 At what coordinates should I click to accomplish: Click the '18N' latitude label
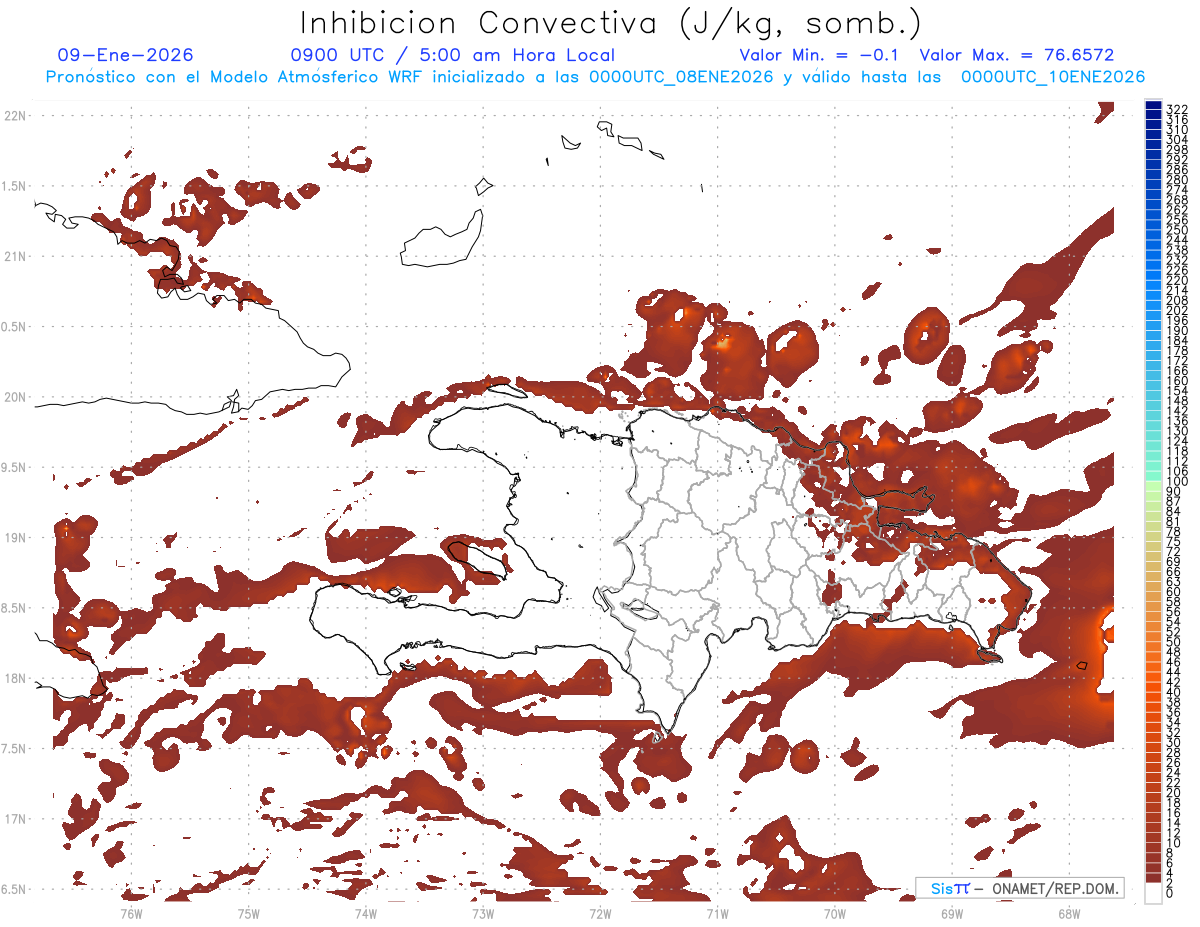click(x=16, y=678)
